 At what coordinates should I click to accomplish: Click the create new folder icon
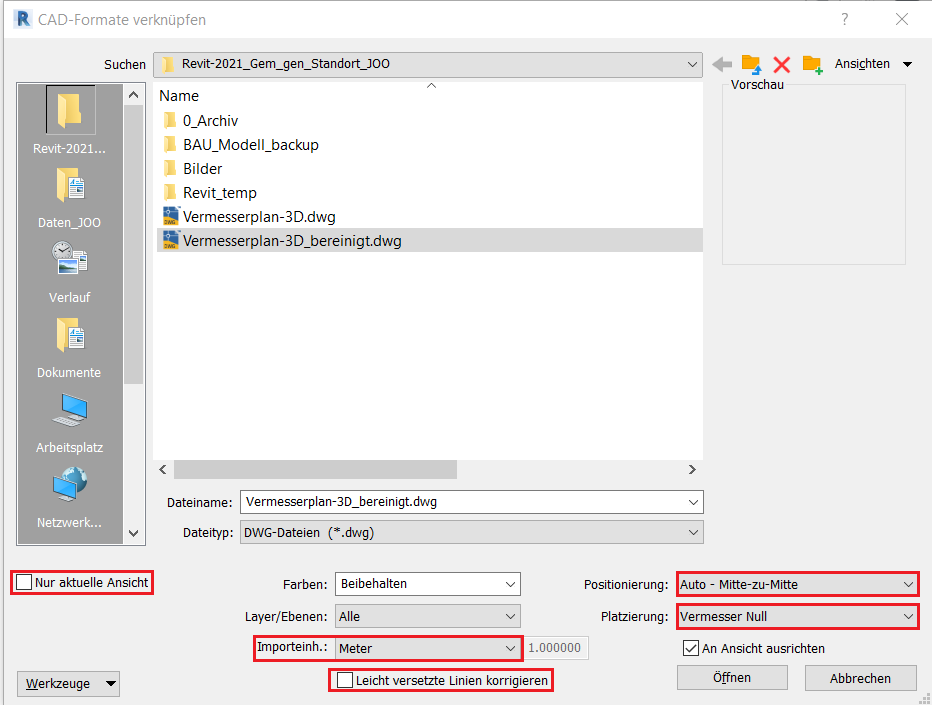tap(812, 64)
